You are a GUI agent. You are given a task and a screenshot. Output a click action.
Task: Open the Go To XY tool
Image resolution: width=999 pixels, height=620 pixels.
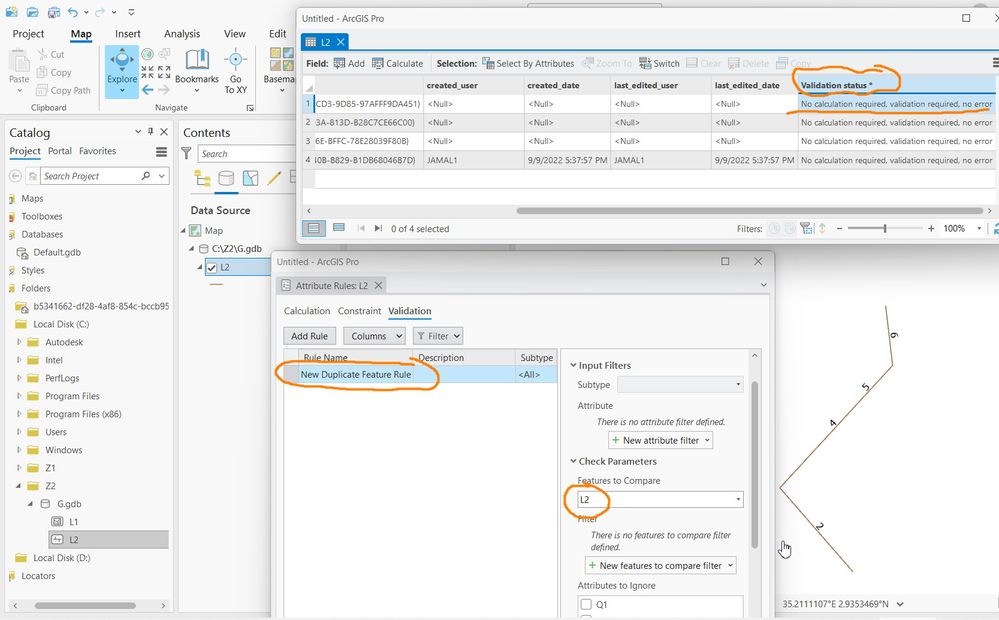(235, 71)
